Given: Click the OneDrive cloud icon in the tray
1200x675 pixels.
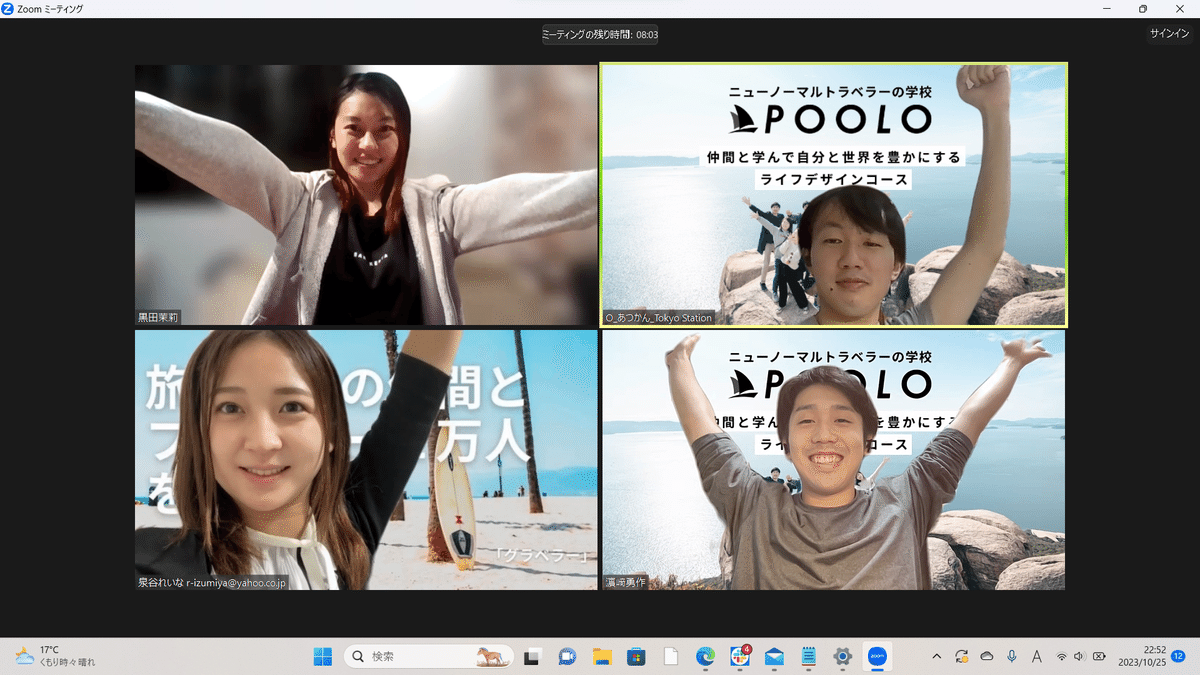Looking at the screenshot, I should (986, 657).
